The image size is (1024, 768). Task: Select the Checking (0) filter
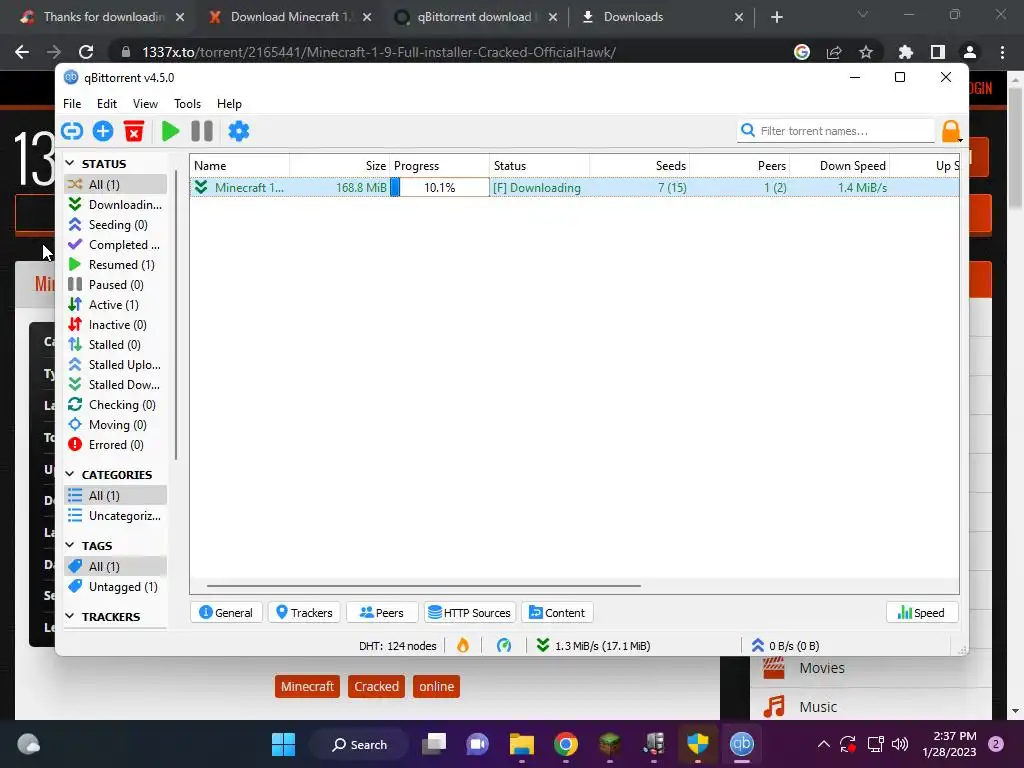click(116, 405)
